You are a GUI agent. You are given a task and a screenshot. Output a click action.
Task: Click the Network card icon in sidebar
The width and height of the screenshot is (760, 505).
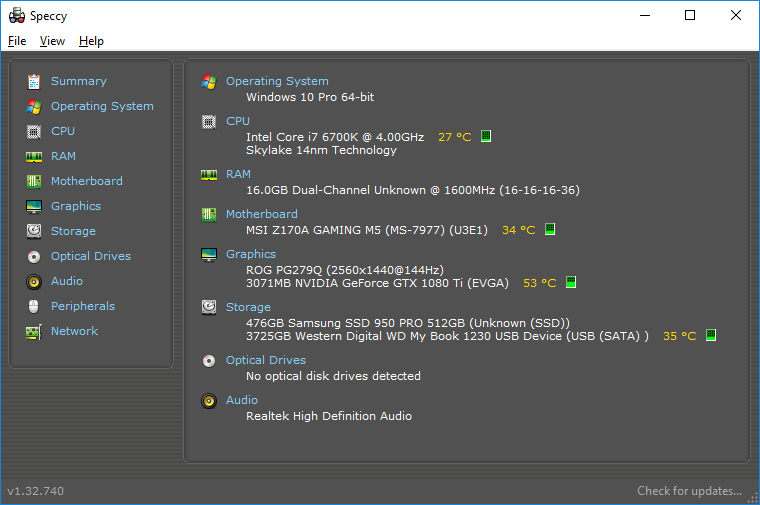pos(34,332)
